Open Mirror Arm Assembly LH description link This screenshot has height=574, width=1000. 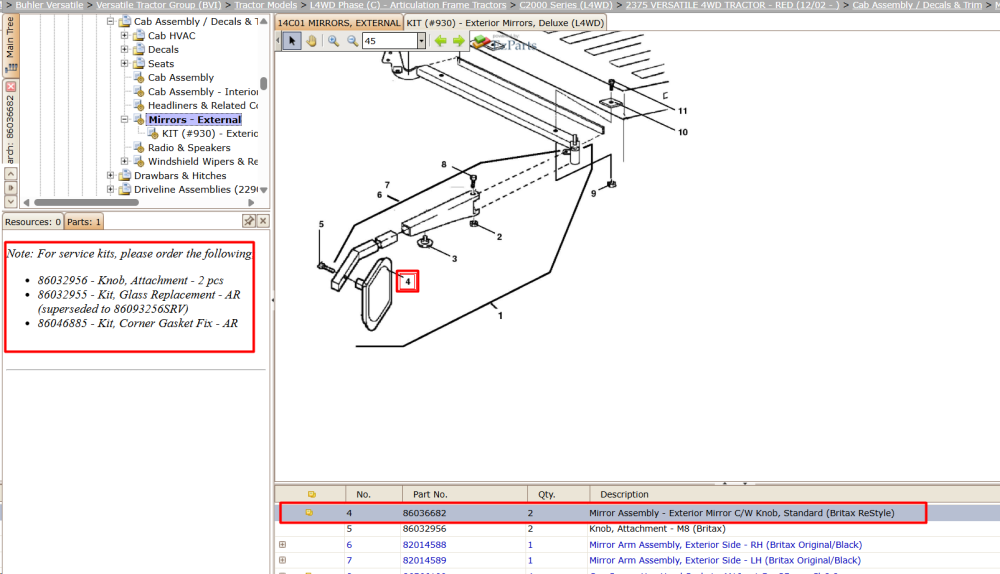[724, 560]
